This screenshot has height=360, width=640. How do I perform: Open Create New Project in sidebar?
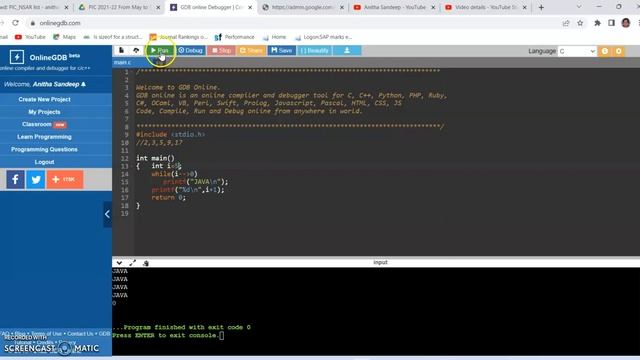tap(44, 99)
